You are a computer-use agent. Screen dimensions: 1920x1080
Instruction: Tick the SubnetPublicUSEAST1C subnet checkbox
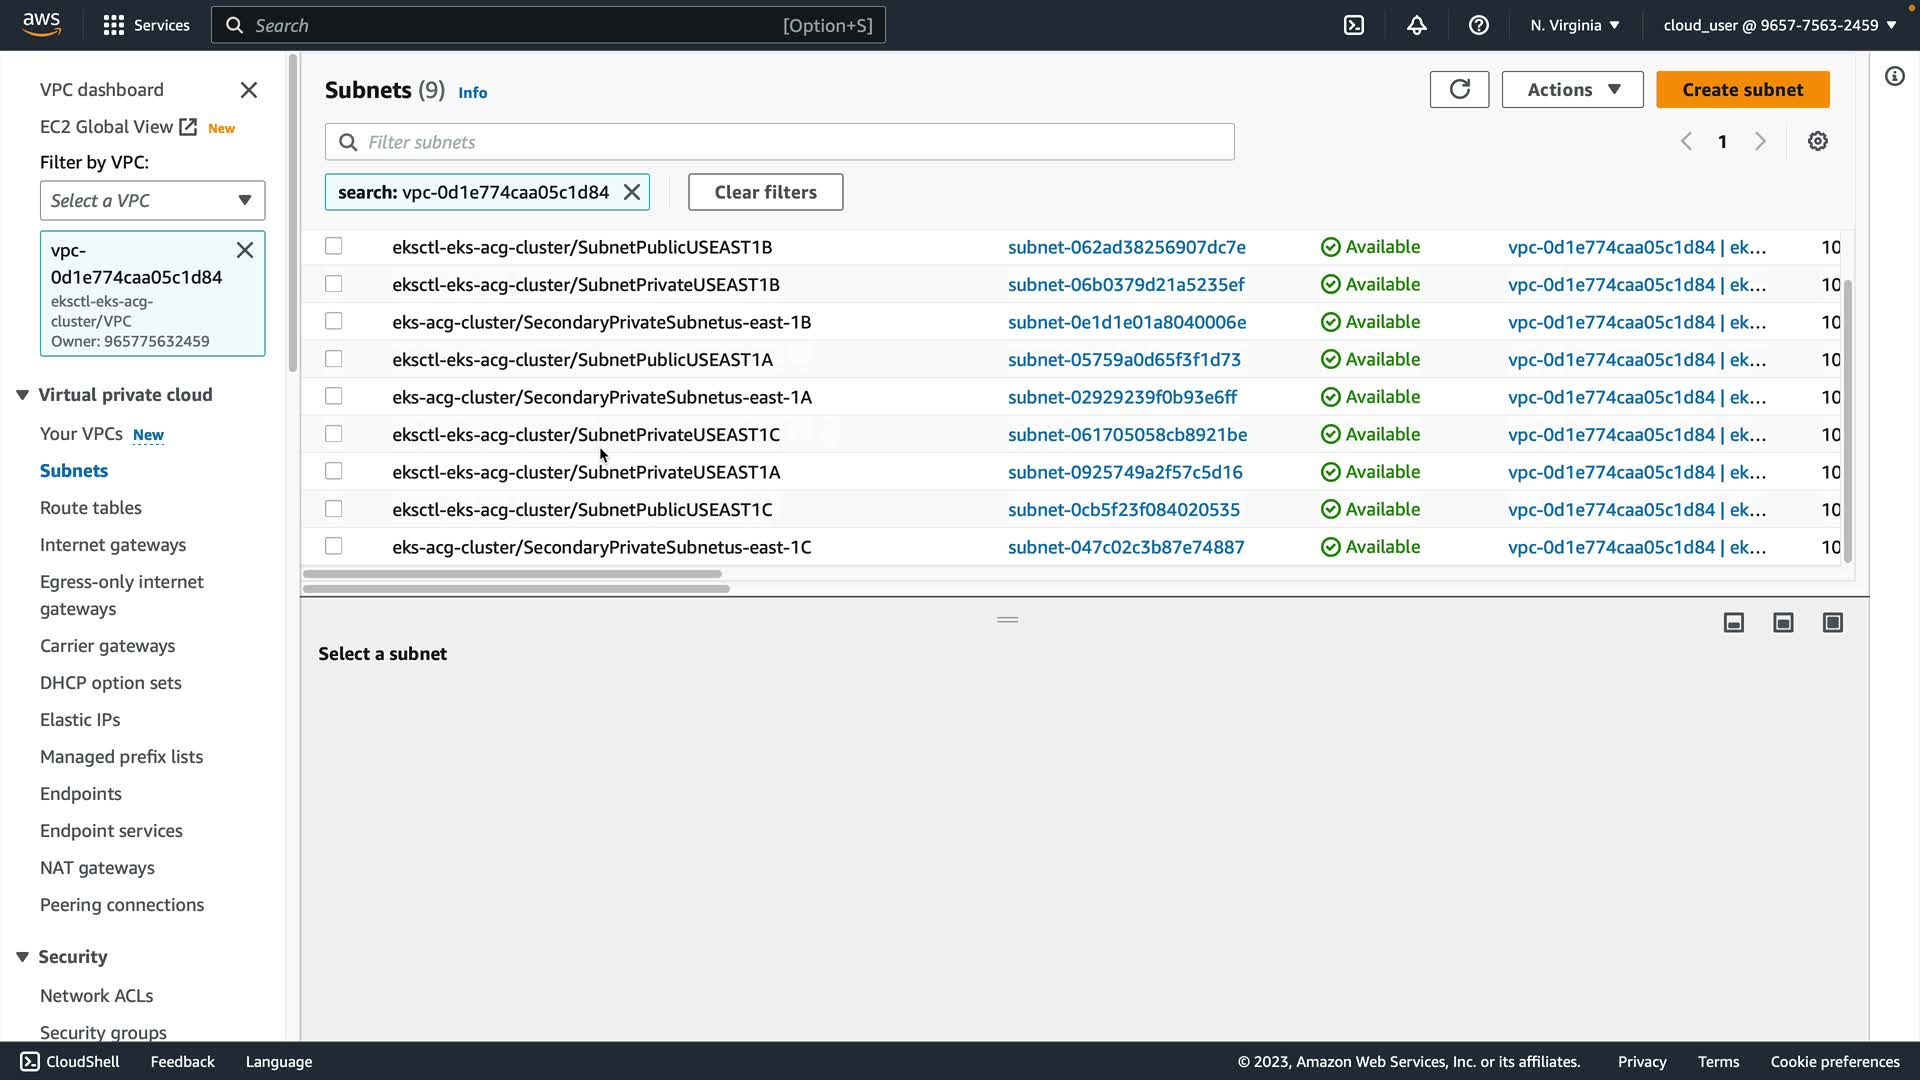pos(334,509)
